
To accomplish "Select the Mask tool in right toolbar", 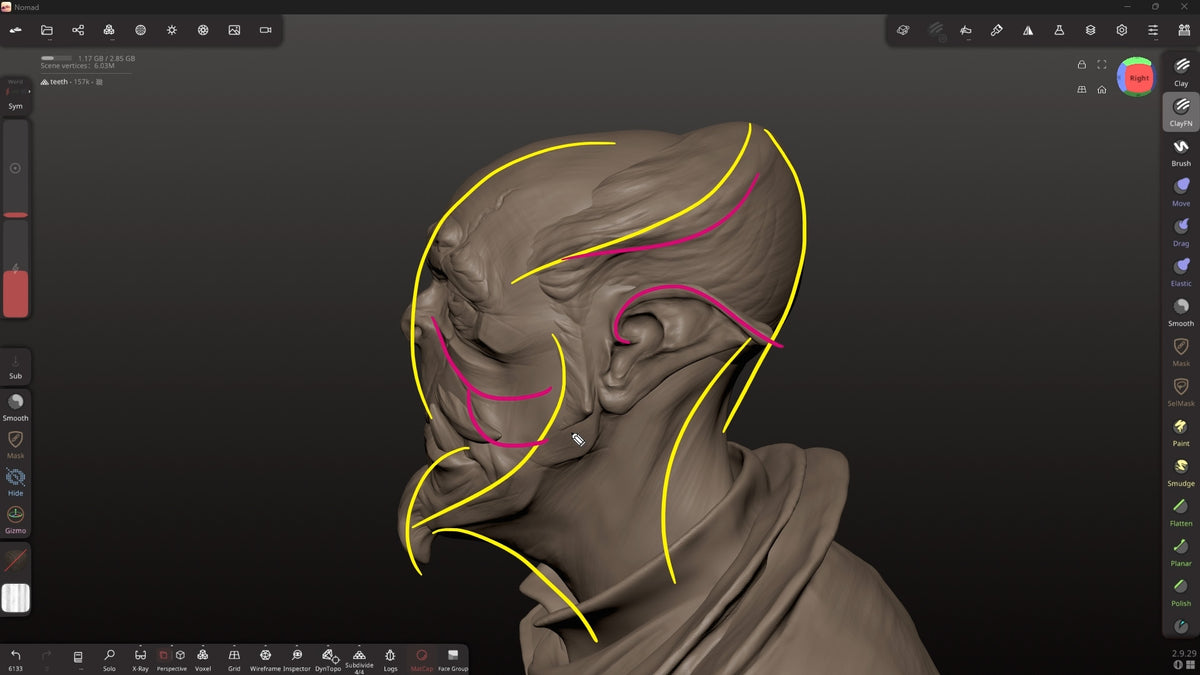I will pos(1181,351).
